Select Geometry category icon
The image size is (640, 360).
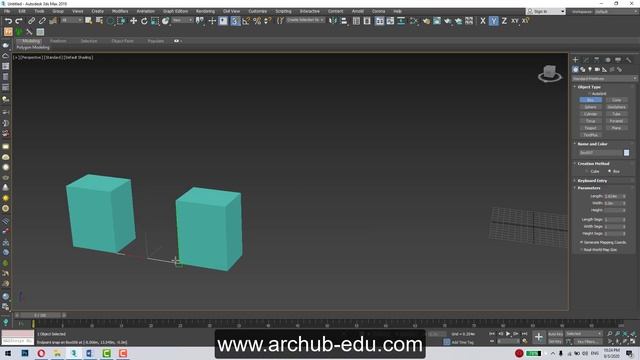[x=575, y=69]
